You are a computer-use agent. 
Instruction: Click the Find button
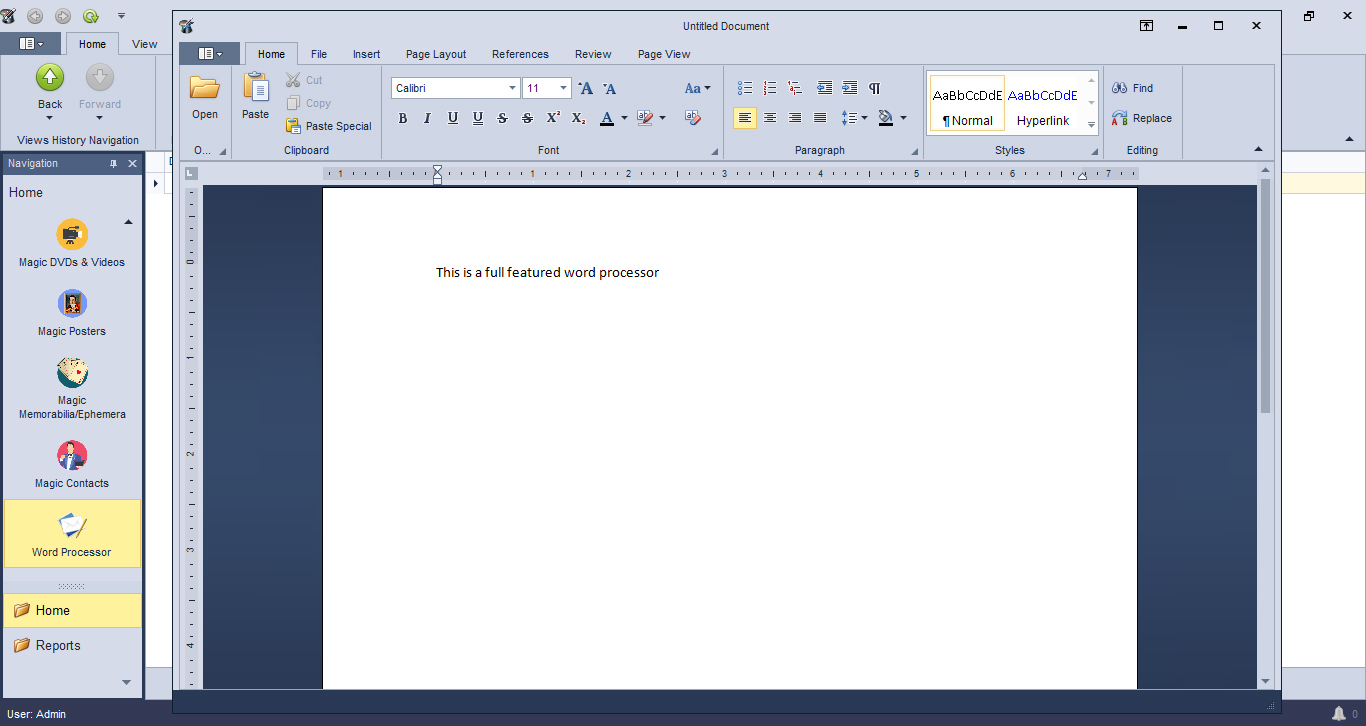point(1133,88)
